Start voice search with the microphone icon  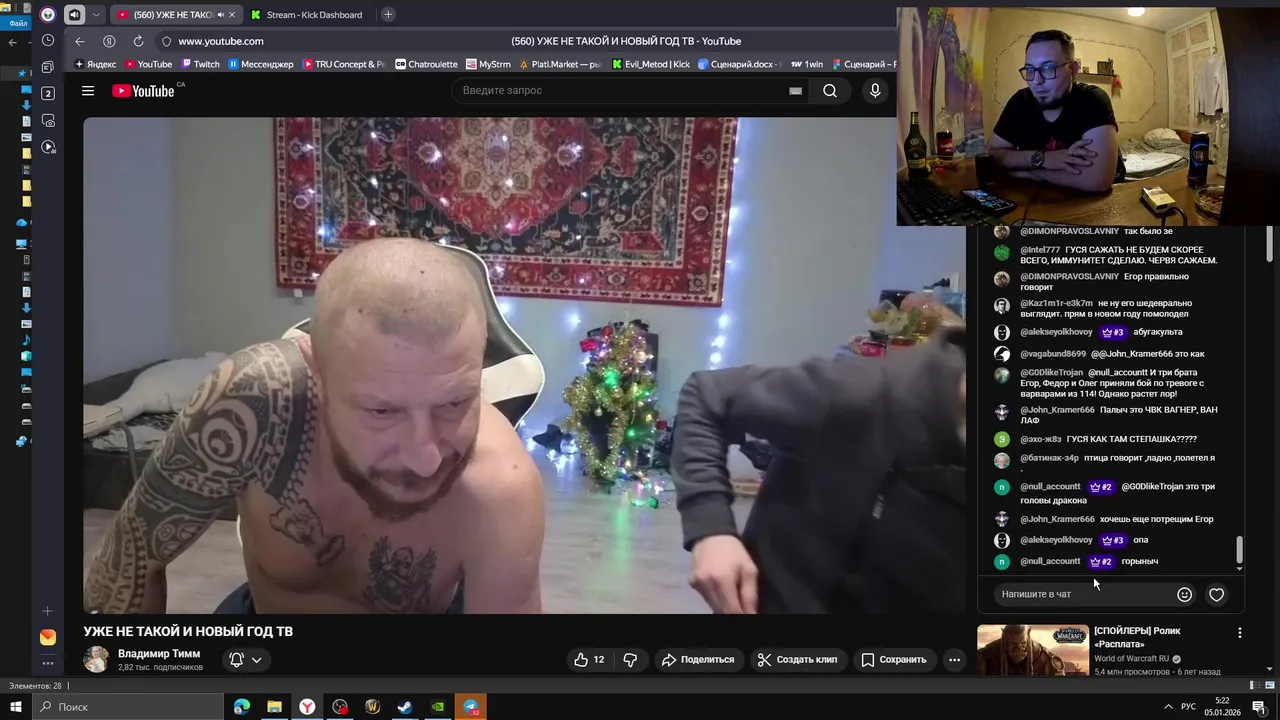[875, 91]
